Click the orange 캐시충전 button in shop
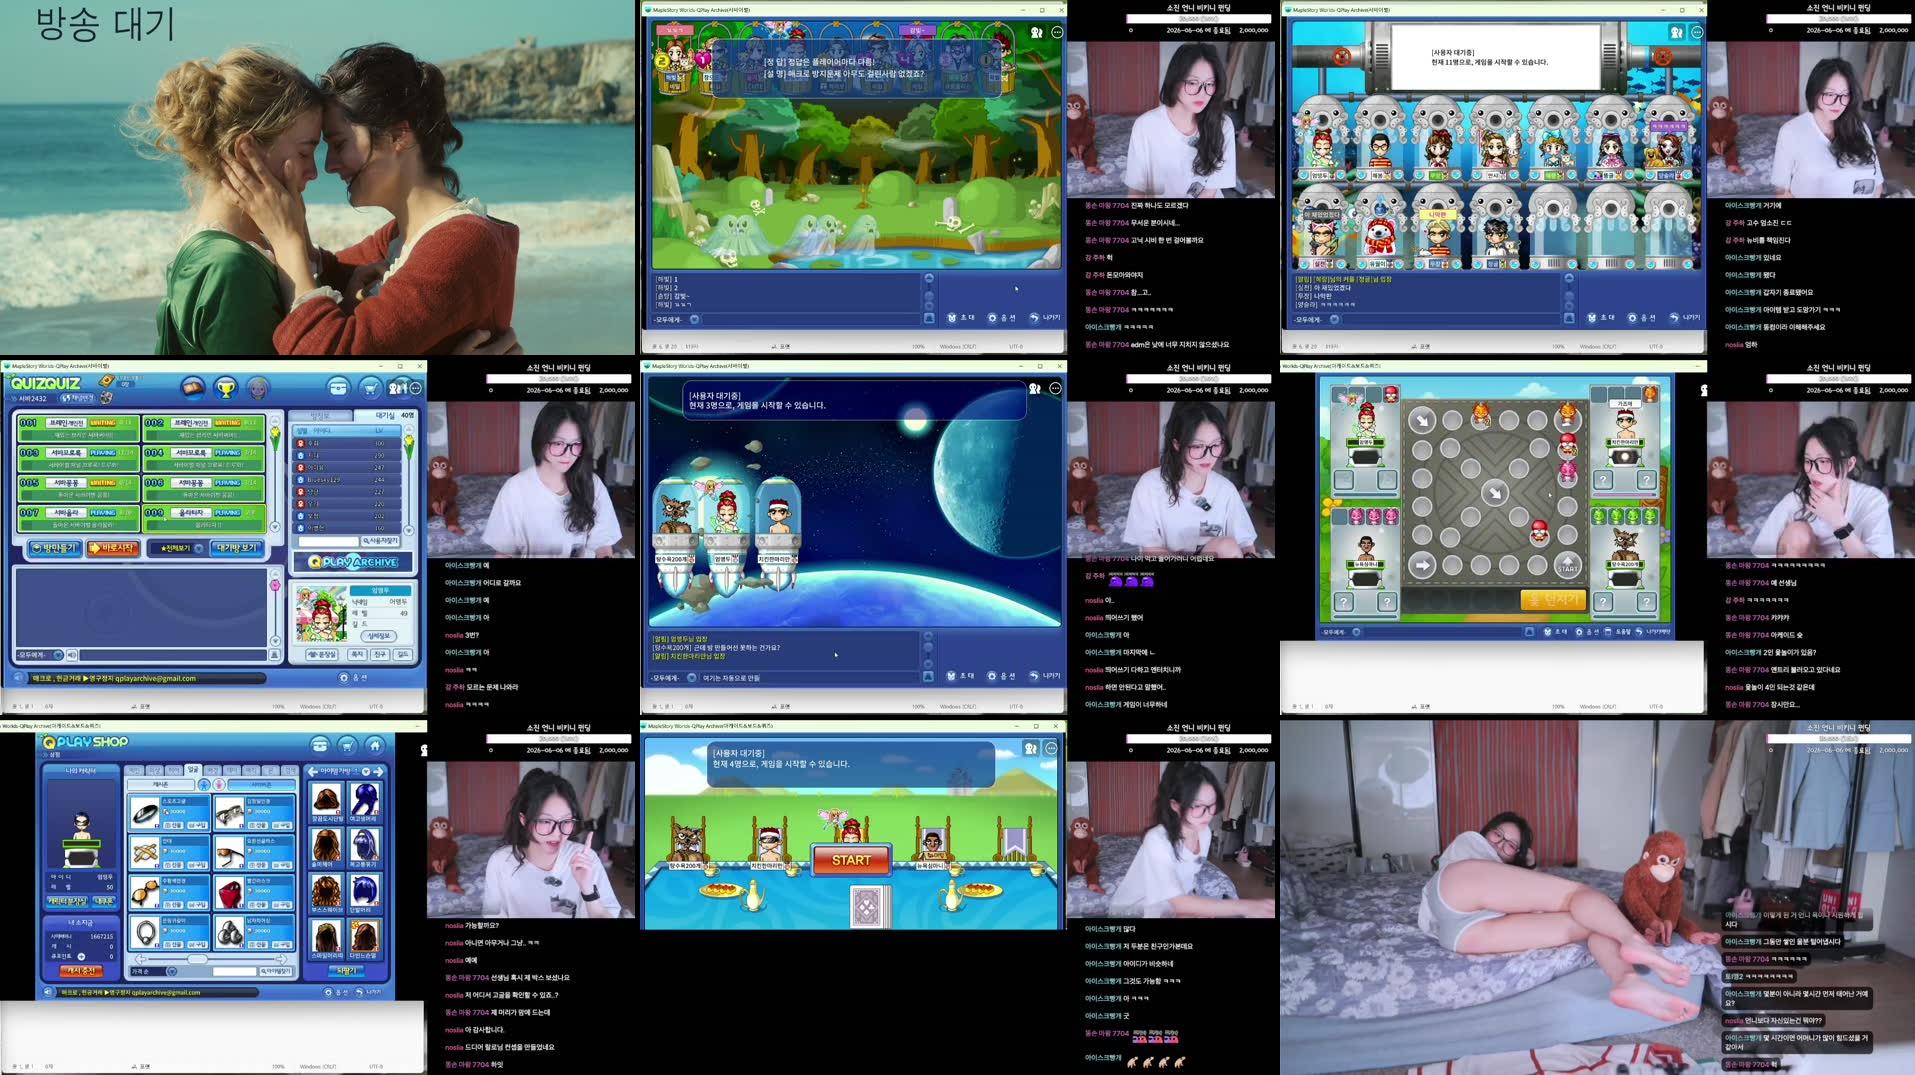 tap(80, 970)
